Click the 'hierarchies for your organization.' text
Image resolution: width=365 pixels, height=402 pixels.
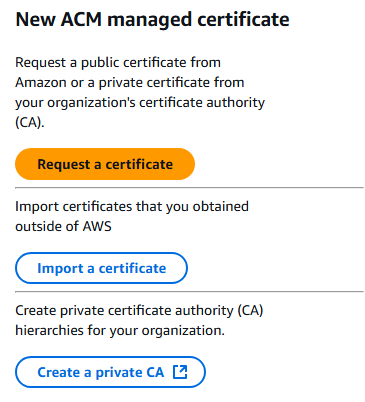[120, 331]
